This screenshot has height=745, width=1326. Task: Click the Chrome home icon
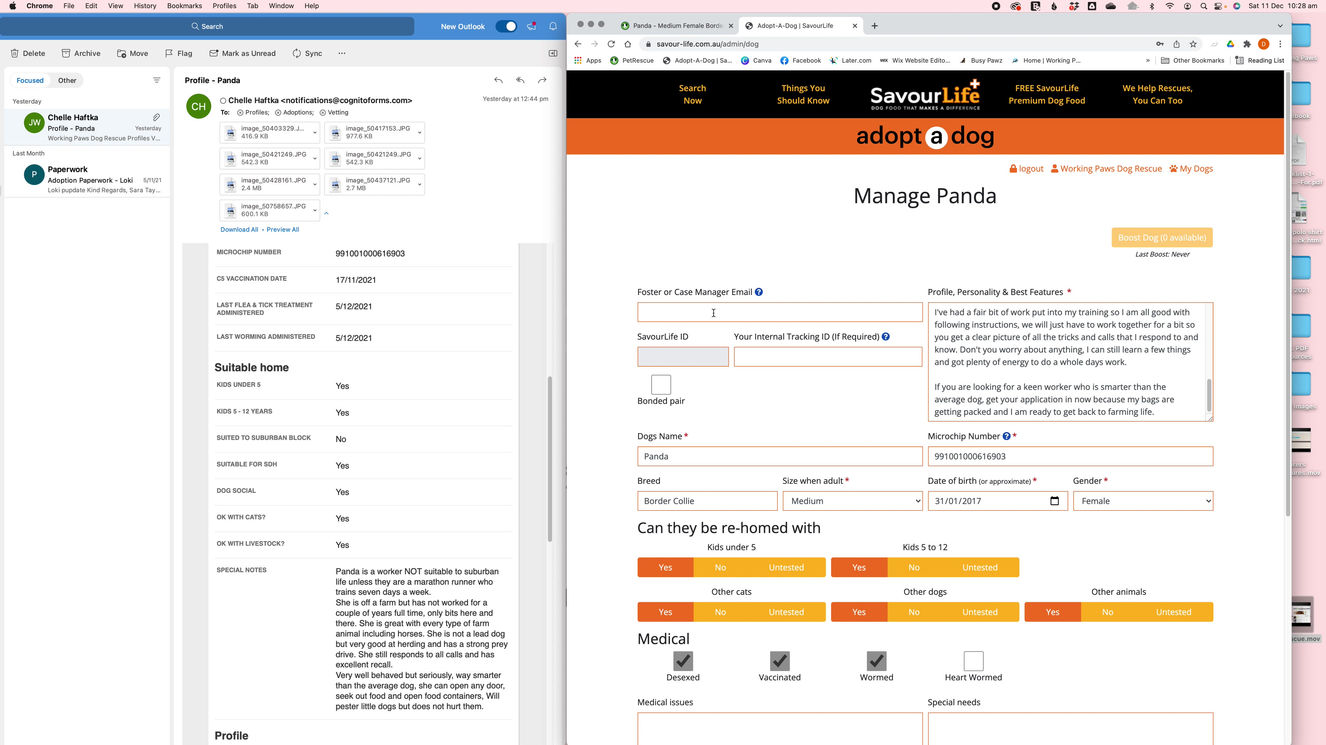627,44
